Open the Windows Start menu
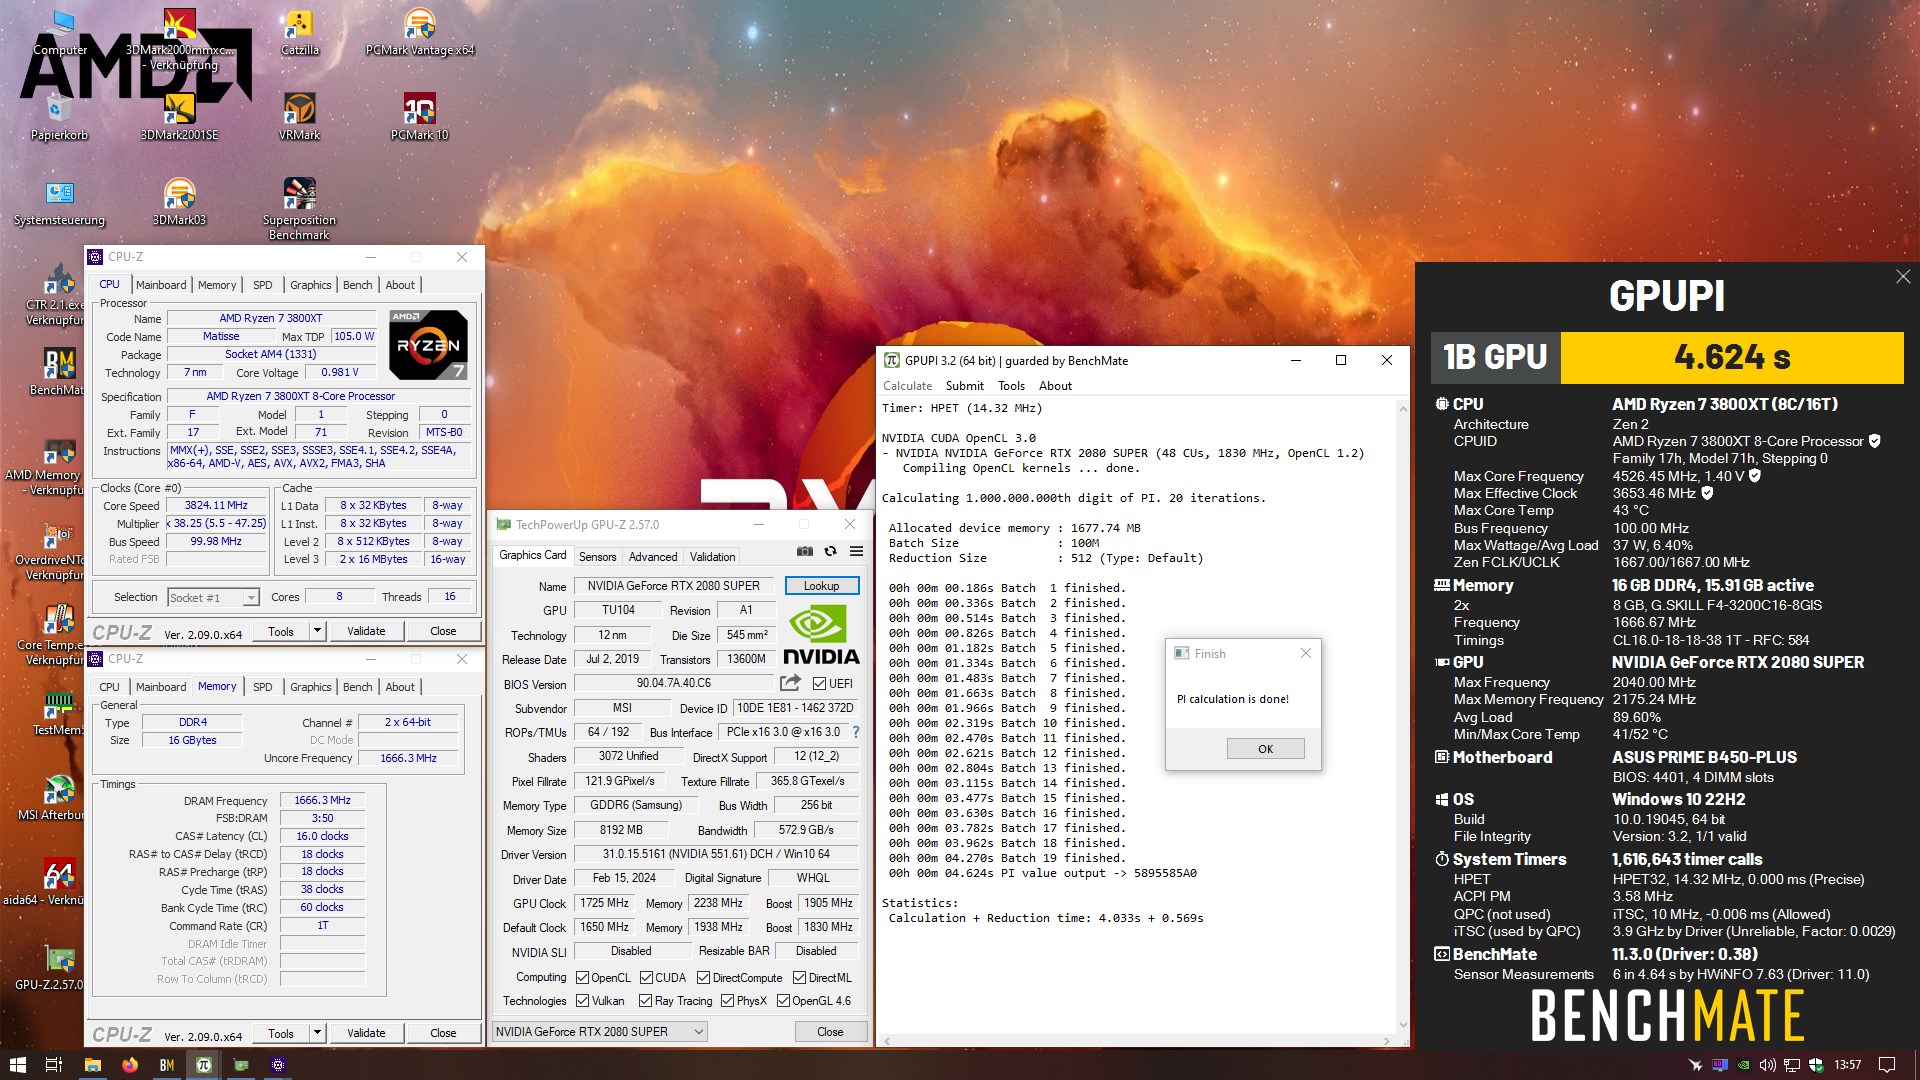 click(17, 1065)
